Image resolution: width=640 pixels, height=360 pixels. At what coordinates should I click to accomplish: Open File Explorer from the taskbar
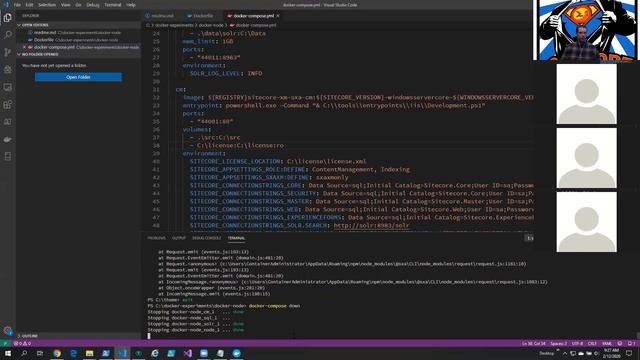89,353
